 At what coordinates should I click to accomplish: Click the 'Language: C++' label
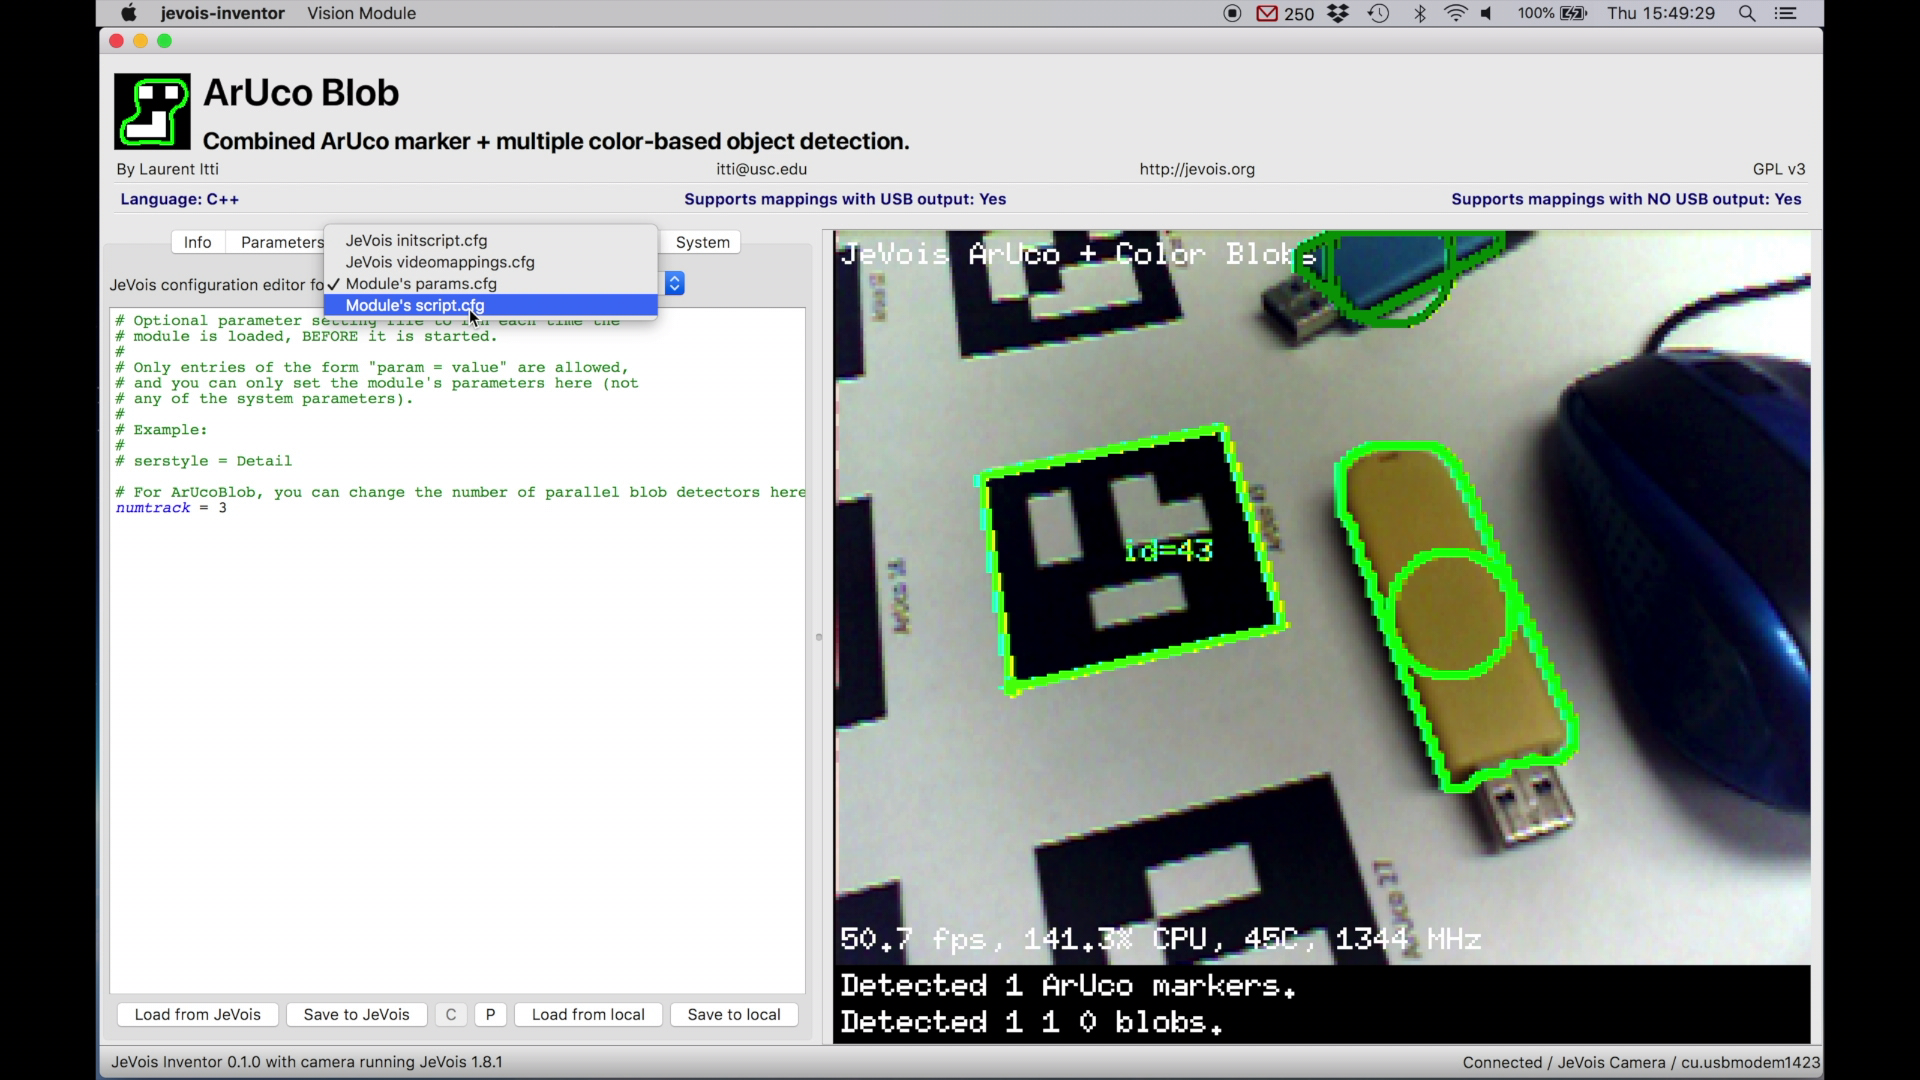[x=180, y=199]
